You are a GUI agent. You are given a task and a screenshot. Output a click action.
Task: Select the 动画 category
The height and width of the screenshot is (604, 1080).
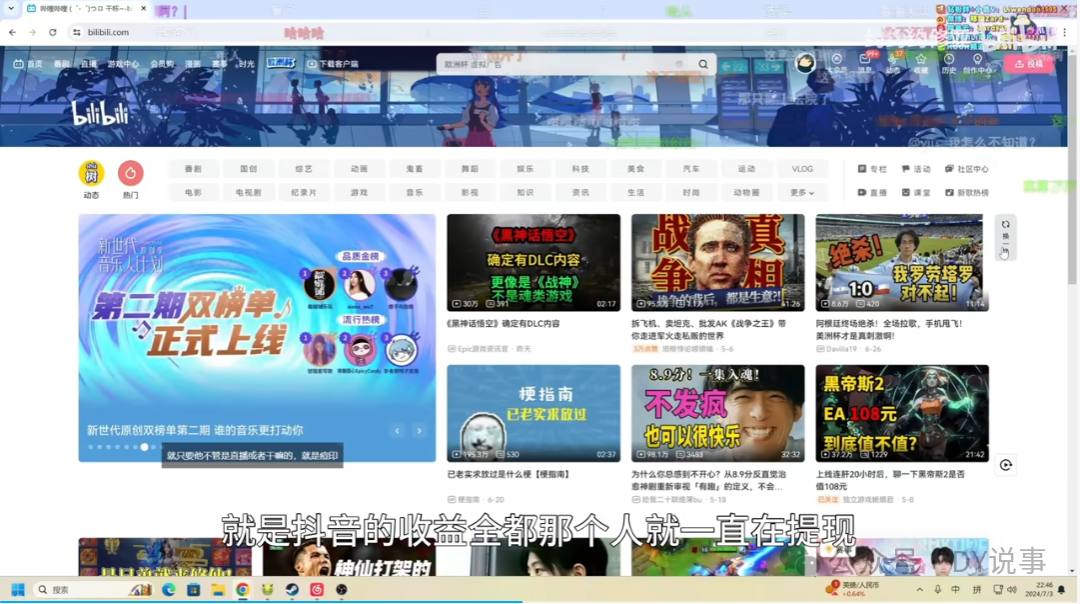click(359, 169)
